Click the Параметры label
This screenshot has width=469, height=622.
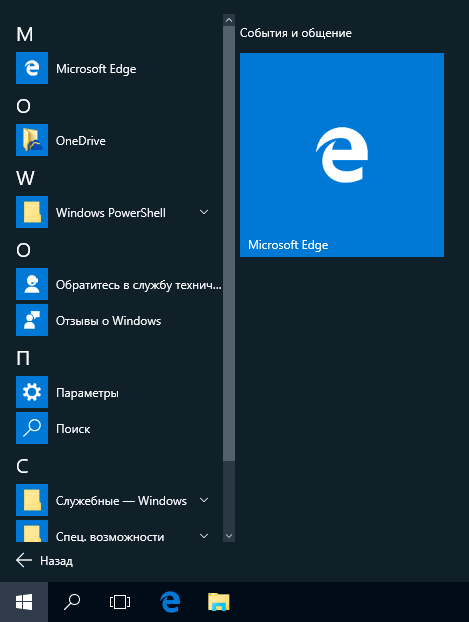coord(87,393)
